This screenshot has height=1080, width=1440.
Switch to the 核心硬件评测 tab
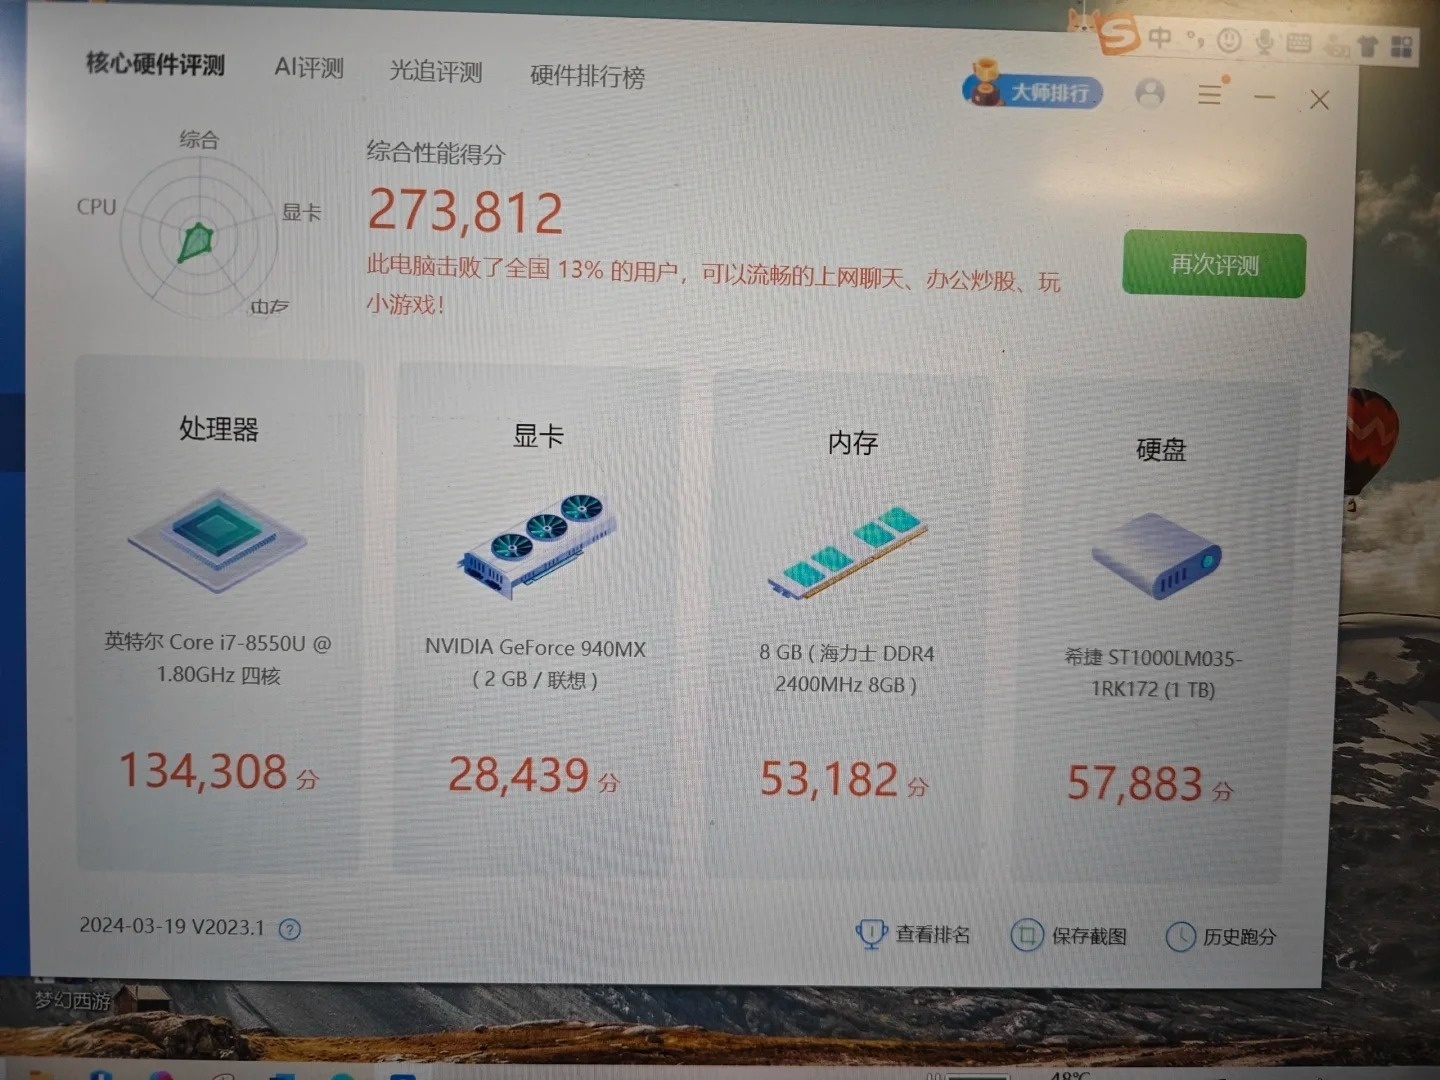point(155,65)
